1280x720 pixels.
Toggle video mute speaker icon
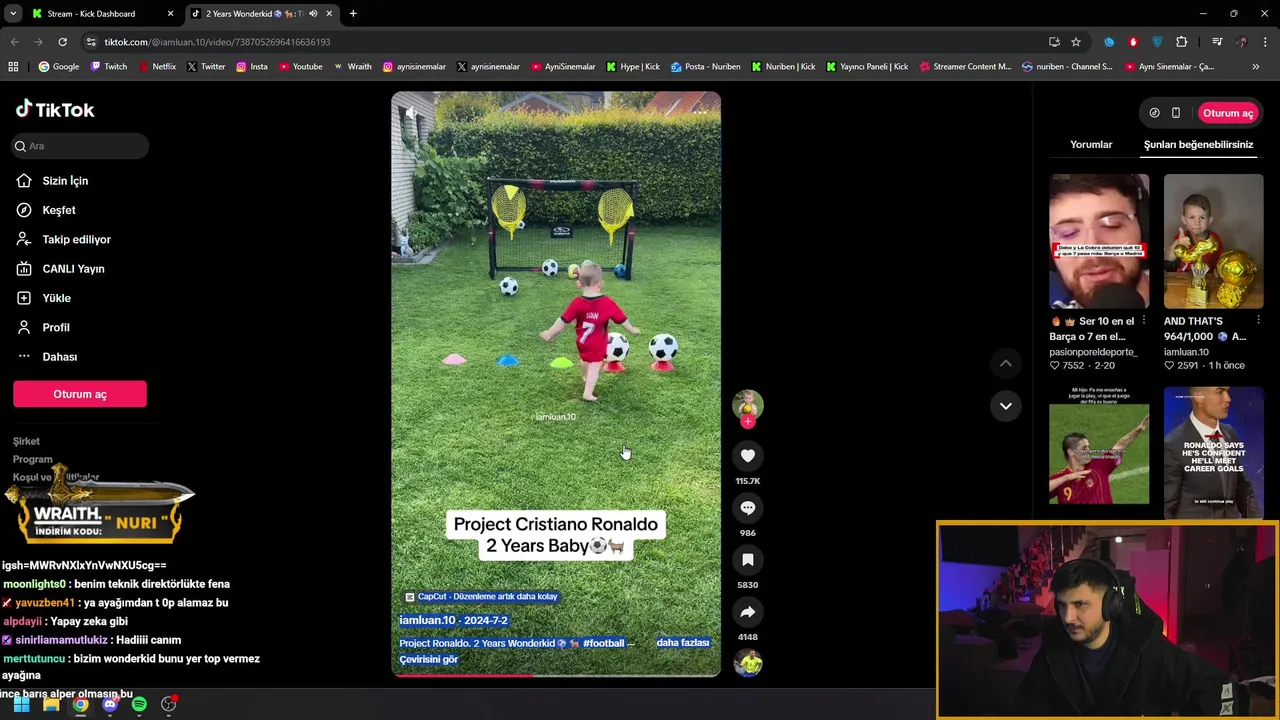pos(411,113)
